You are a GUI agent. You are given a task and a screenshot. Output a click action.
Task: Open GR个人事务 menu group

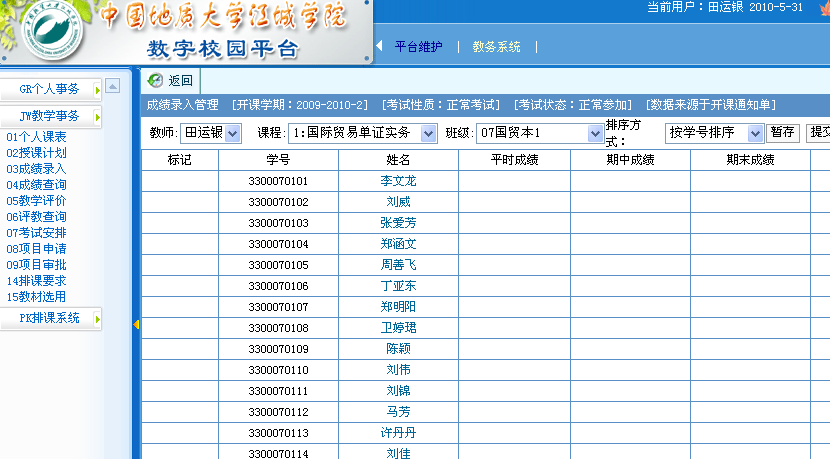point(49,89)
